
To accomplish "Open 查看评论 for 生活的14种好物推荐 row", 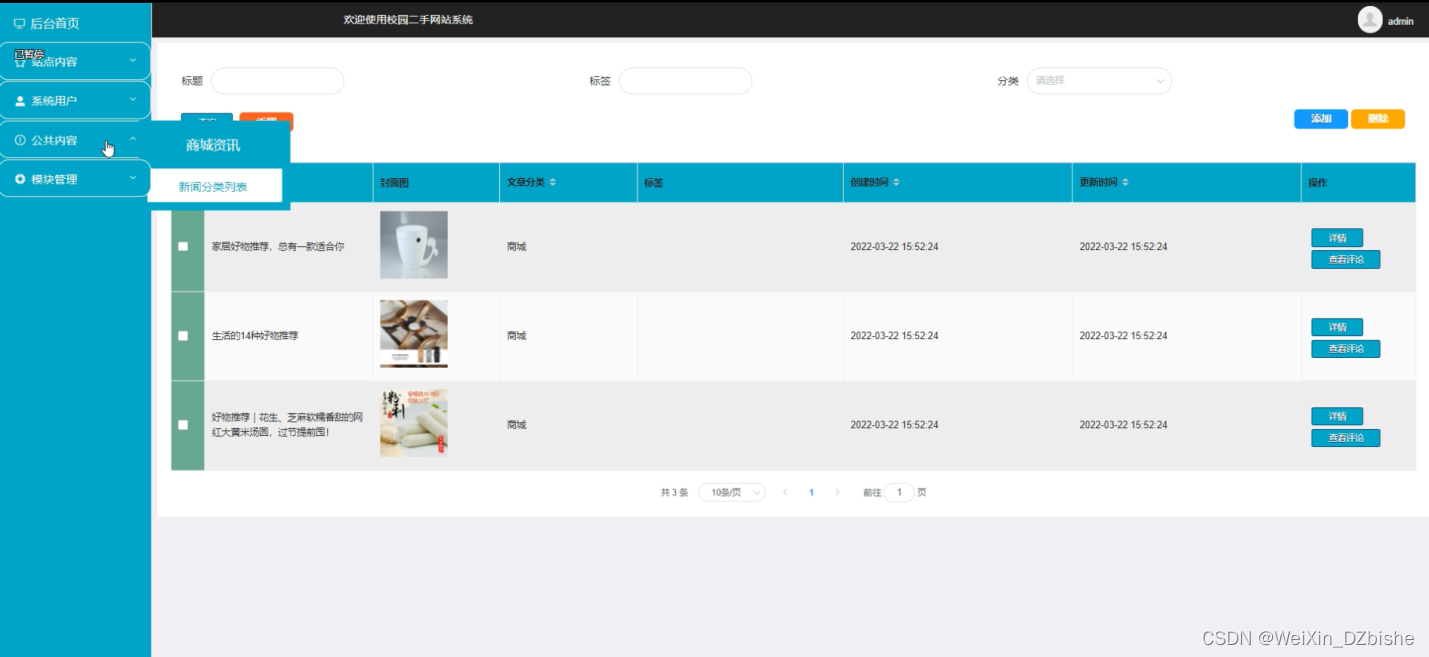I will pyautogui.click(x=1345, y=349).
